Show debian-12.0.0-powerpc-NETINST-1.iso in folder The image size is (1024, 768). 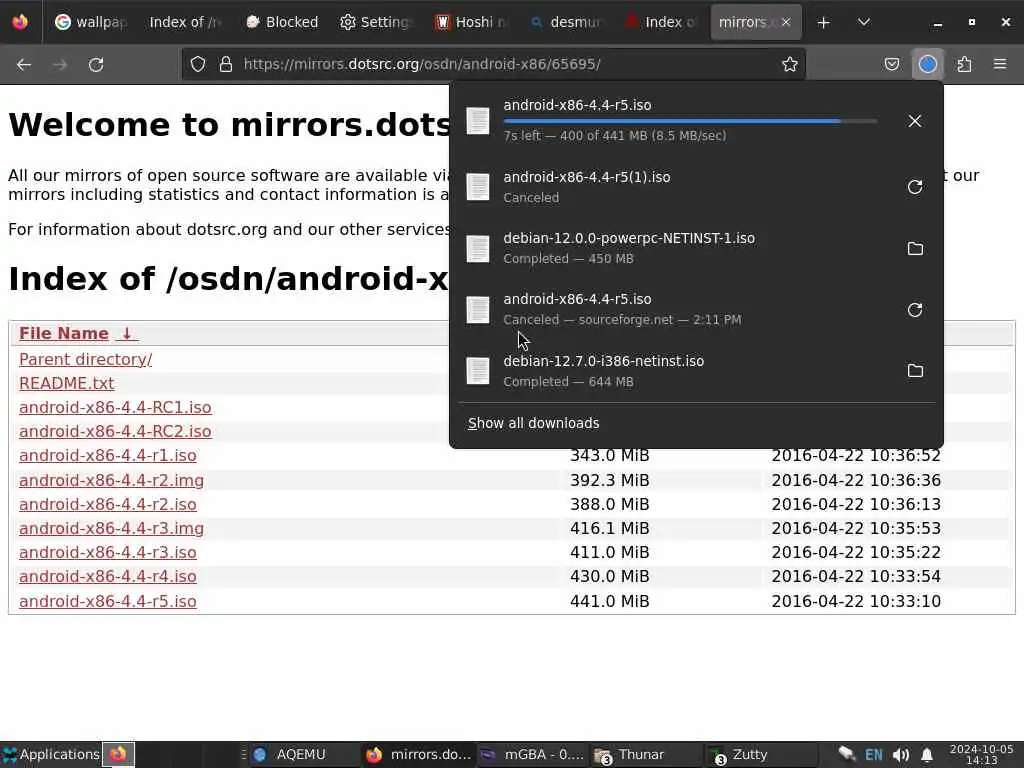(915, 248)
